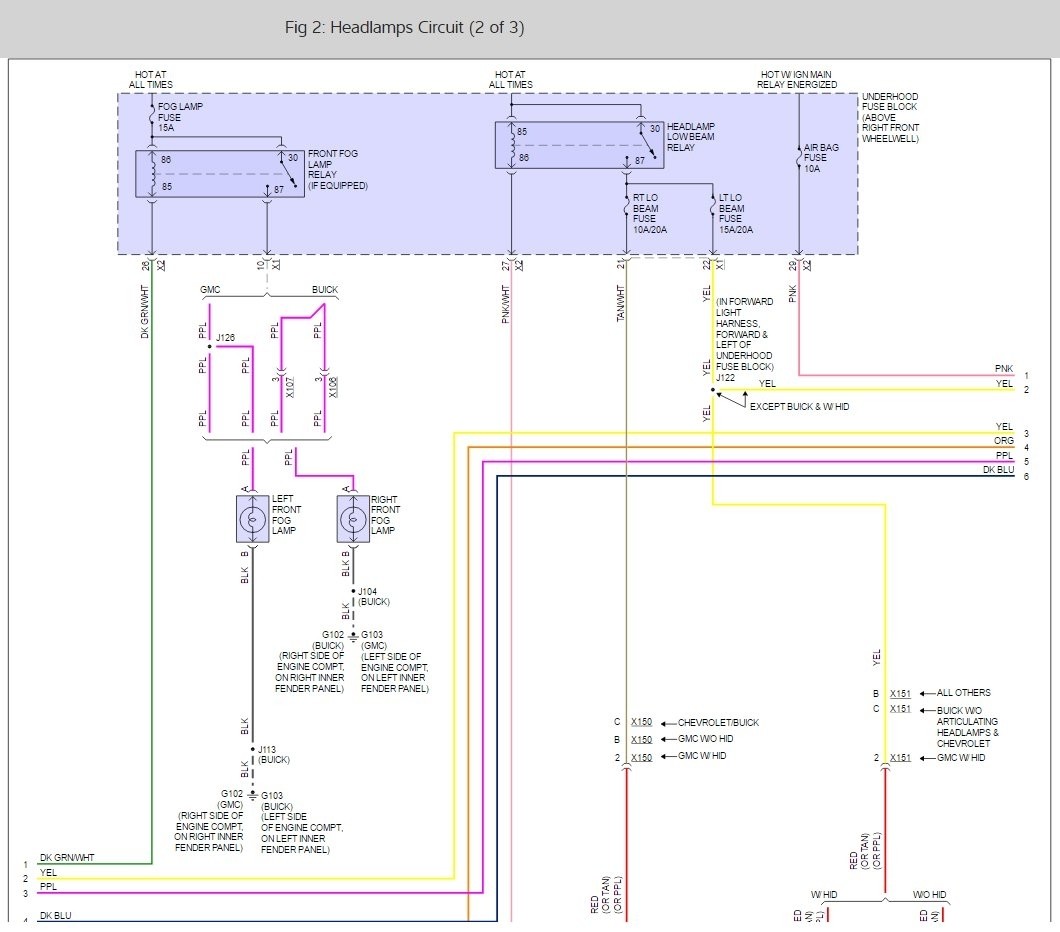Screen dimensions: 1060x932
Task: Click the LT LO Beam Fuse symbol
Action: point(713,207)
